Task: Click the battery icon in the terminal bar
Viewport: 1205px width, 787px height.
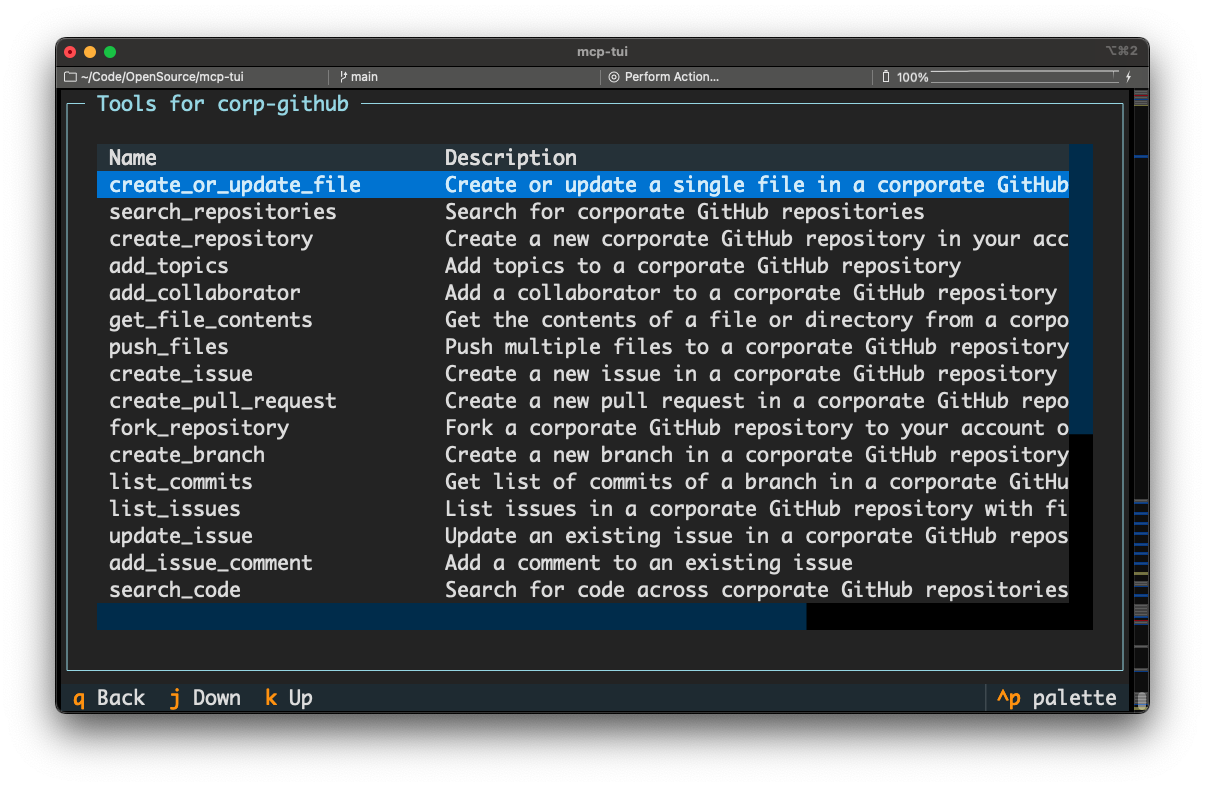Action: [x=884, y=76]
